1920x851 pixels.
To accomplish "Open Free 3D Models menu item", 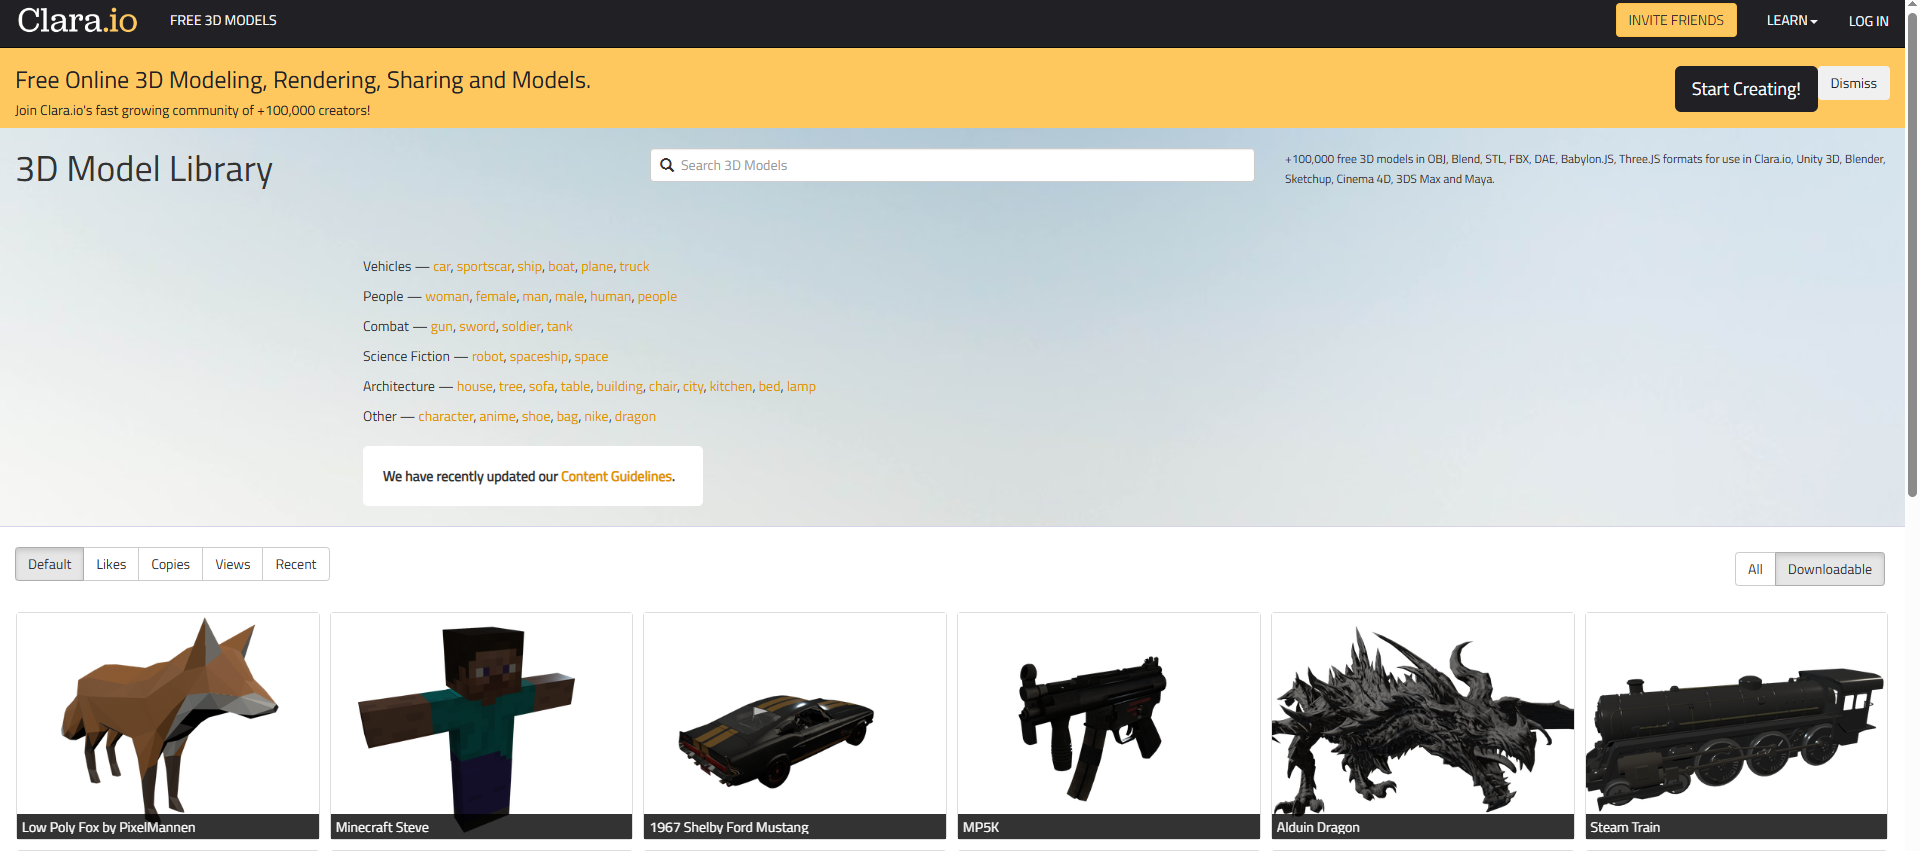I will tap(223, 21).
